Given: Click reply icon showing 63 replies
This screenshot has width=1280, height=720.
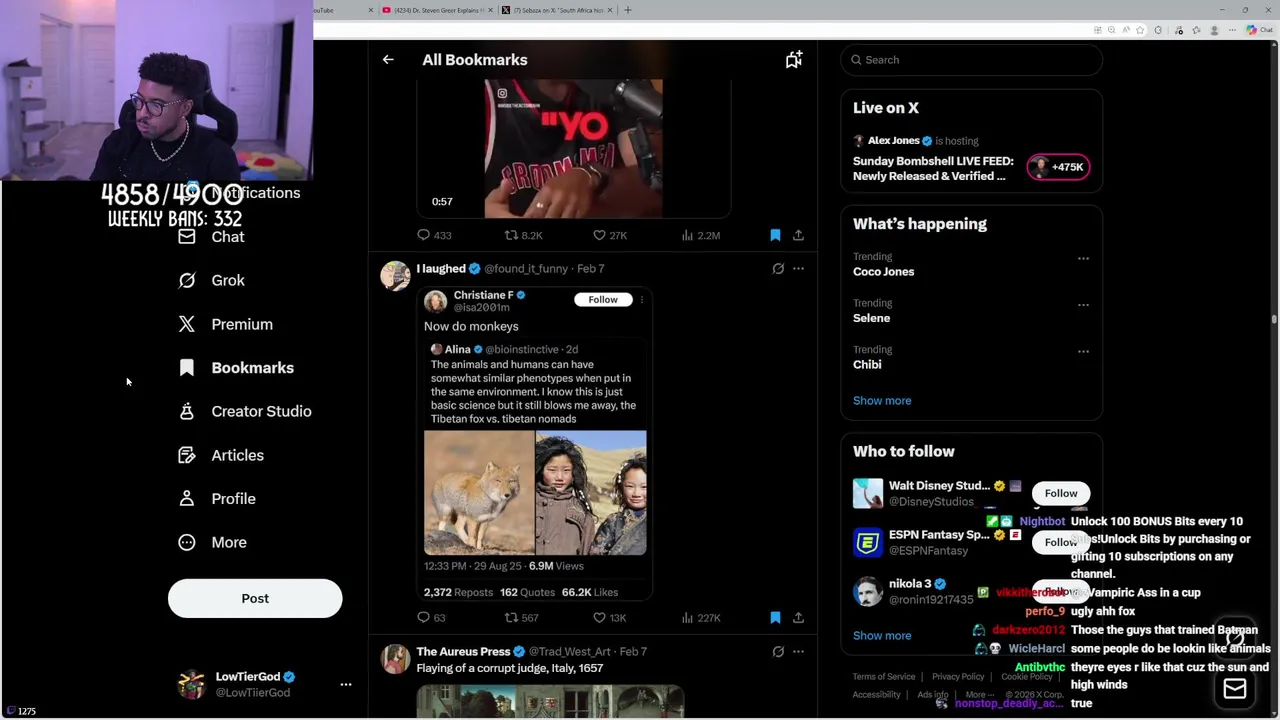Looking at the screenshot, I should point(423,618).
